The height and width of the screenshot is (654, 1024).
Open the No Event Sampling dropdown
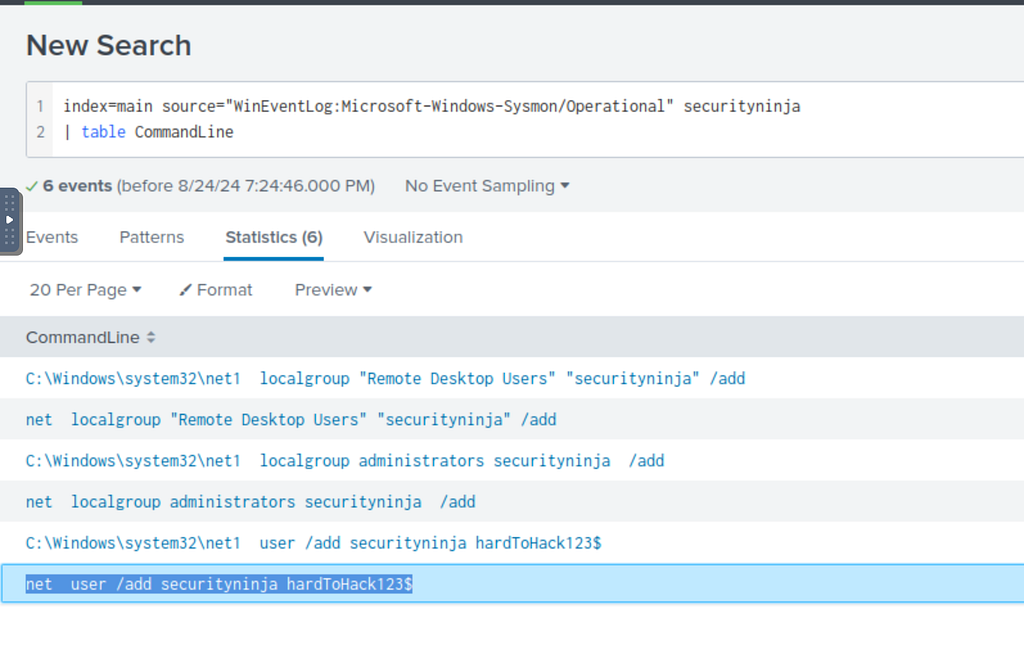pos(487,186)
